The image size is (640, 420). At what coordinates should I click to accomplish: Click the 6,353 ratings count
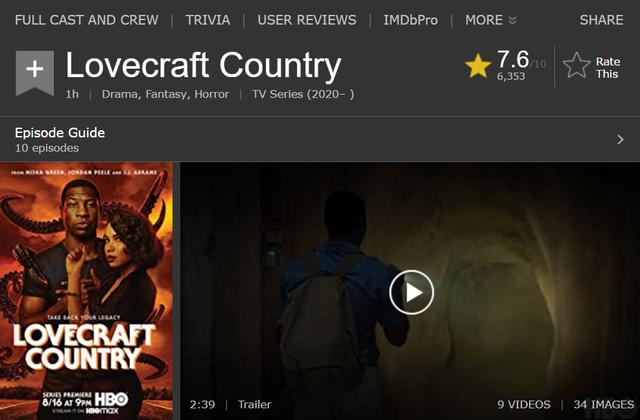[x=511, y=76]
